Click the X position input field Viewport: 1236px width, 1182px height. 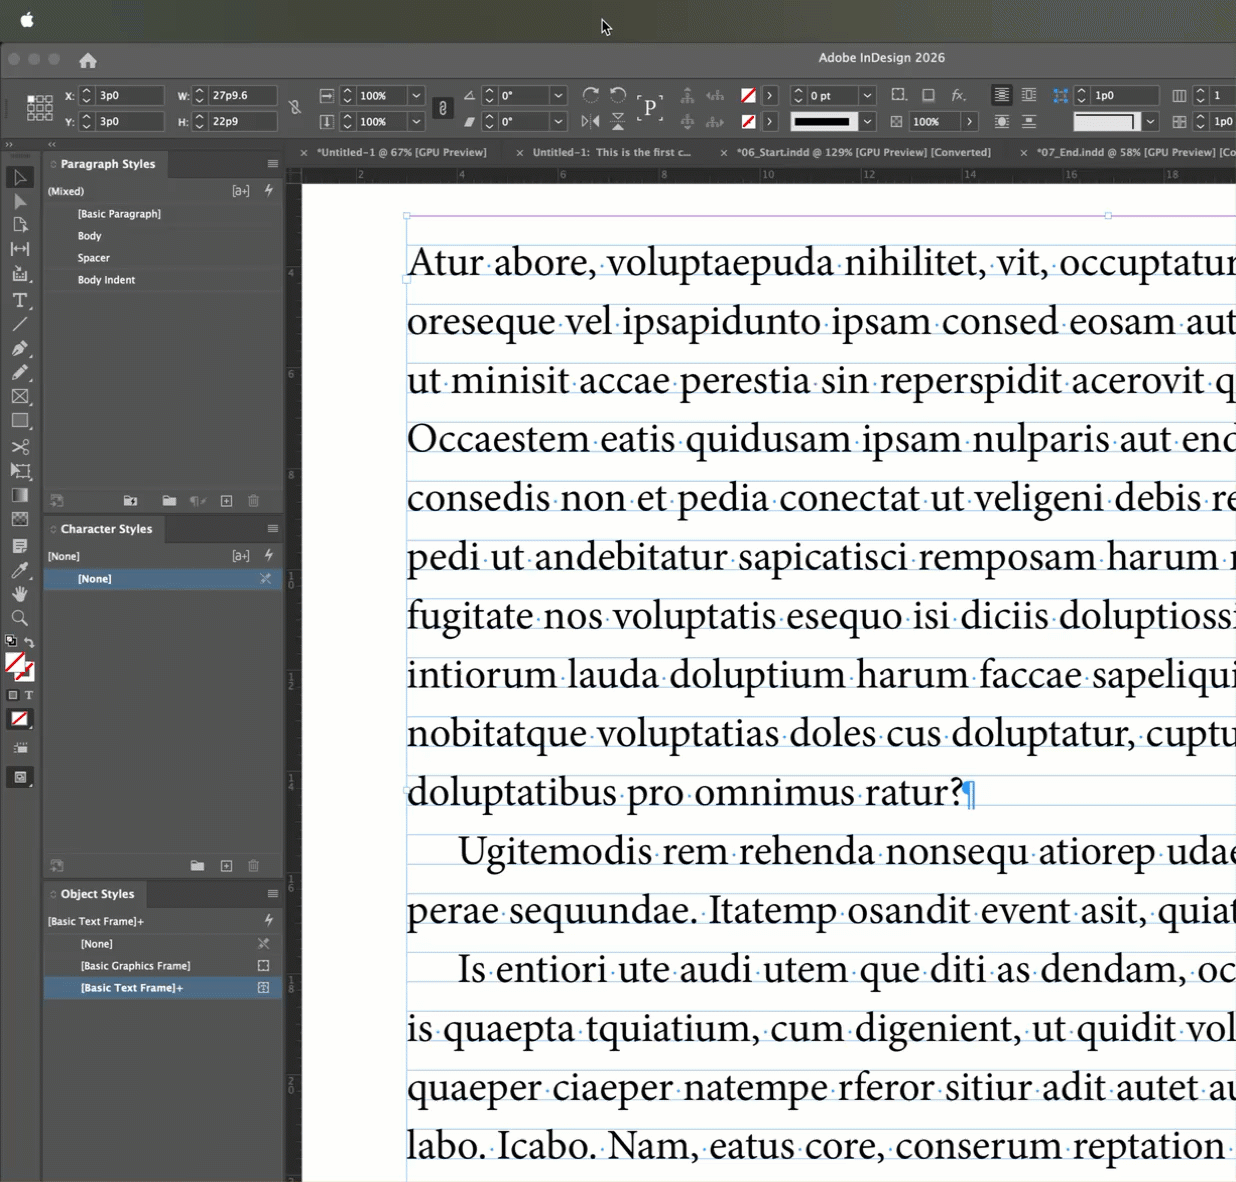[x=129, y=96]
